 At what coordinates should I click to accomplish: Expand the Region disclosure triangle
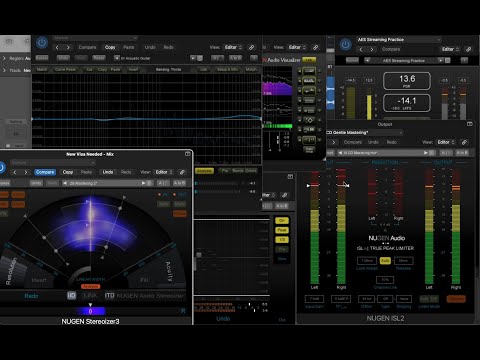coord(4,58)
